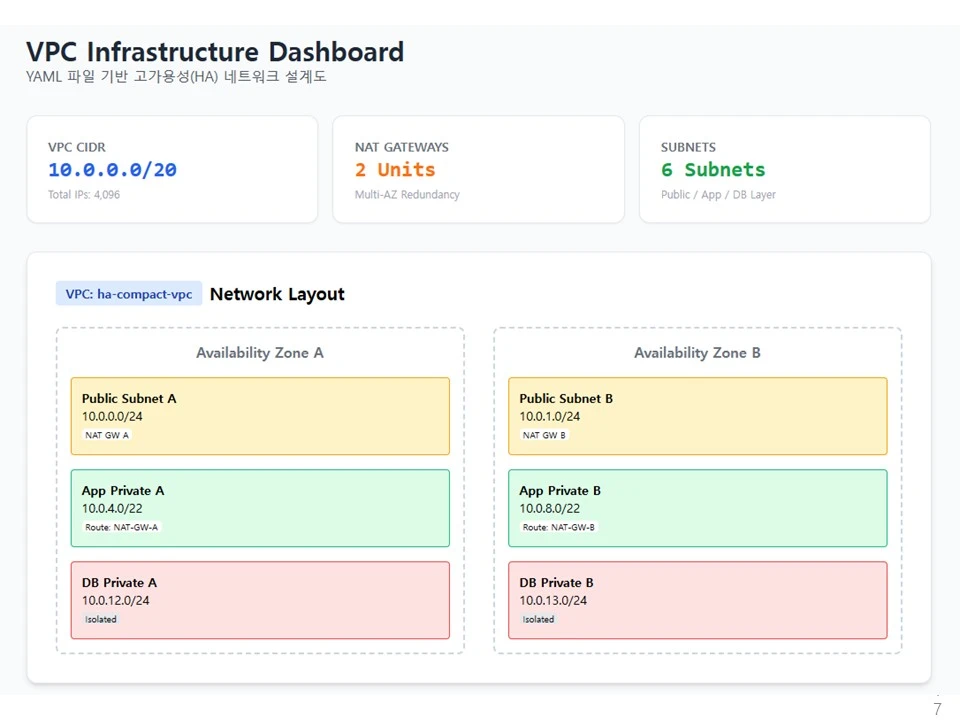Click the VPC: ha-compact-vpc badge
The image size is (960, 720).
(x=129, y=294)
